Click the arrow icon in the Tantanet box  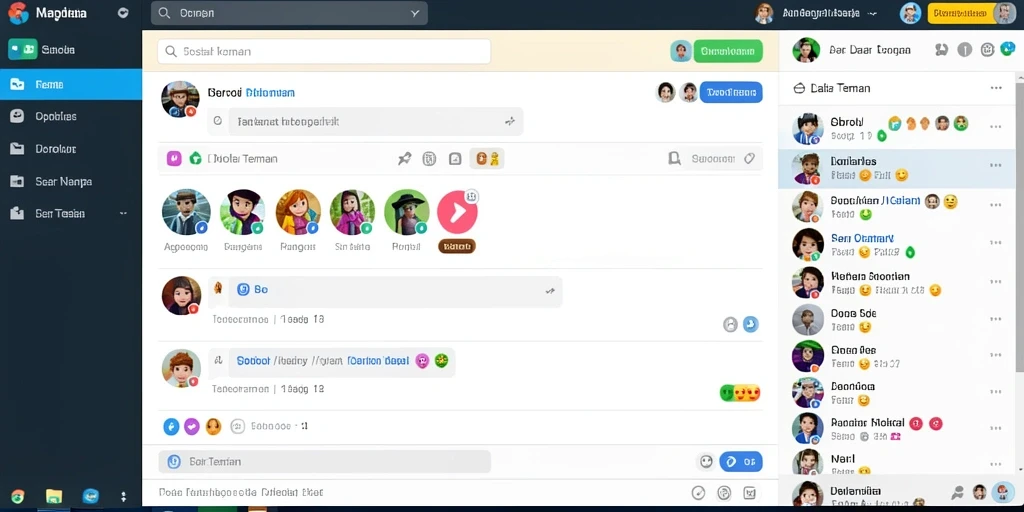pos(510,121)
